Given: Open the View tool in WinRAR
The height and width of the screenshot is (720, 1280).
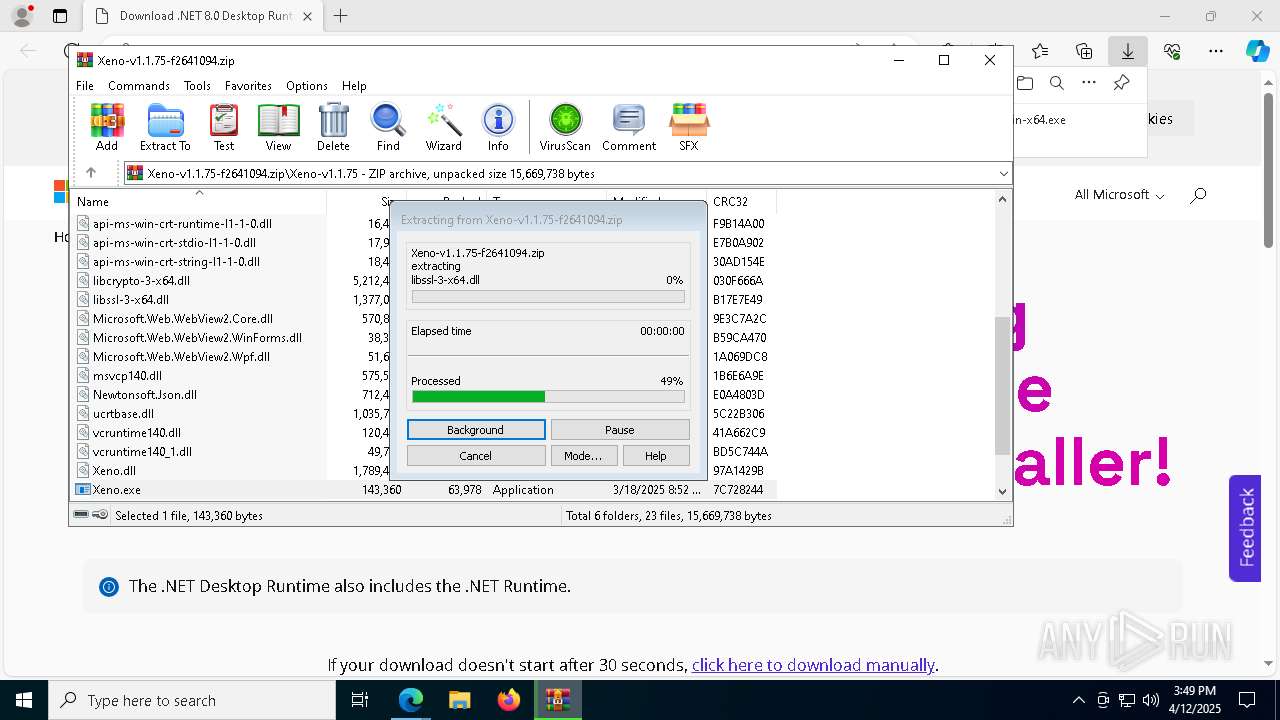Looking at the screenshot, I should [x=278, y=127].
